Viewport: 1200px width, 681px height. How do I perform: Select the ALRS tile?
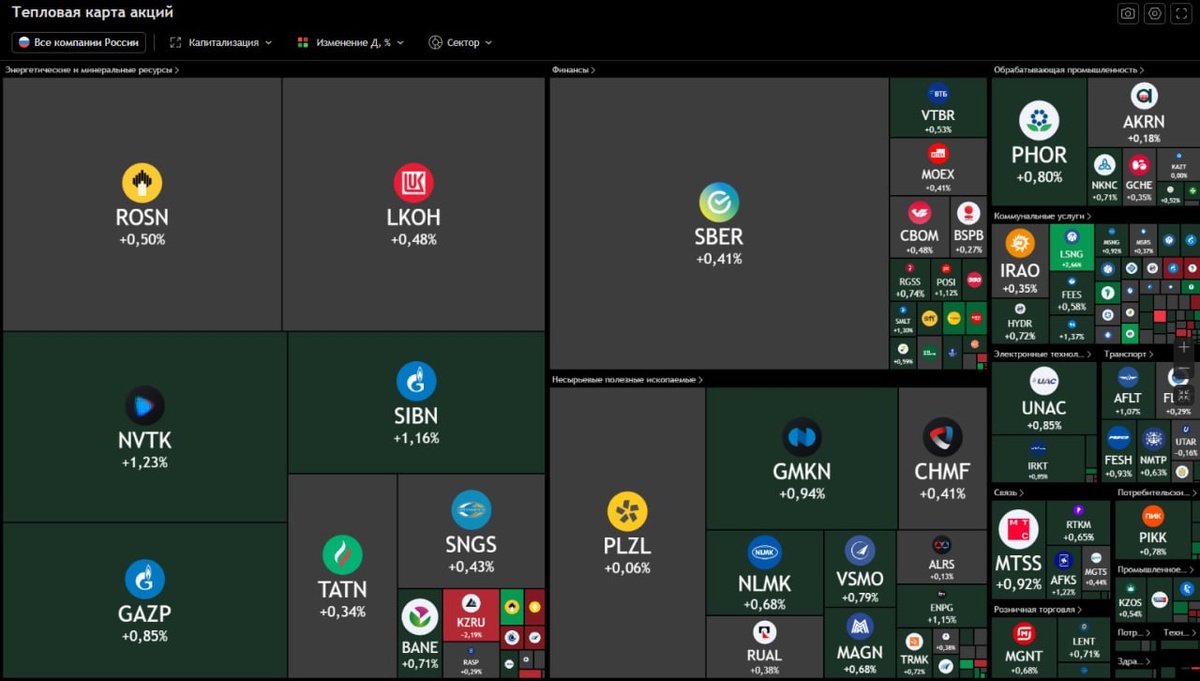[x=941, y=557]
